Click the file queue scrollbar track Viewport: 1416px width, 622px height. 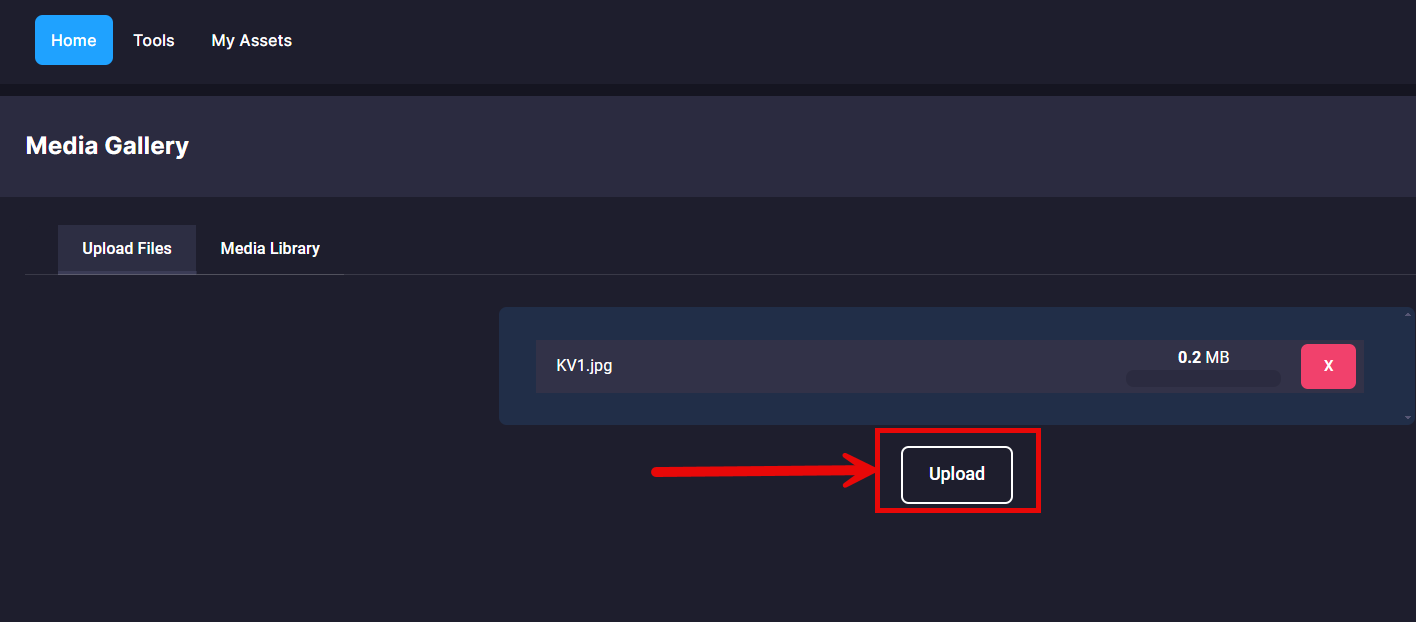[1408, 366]
